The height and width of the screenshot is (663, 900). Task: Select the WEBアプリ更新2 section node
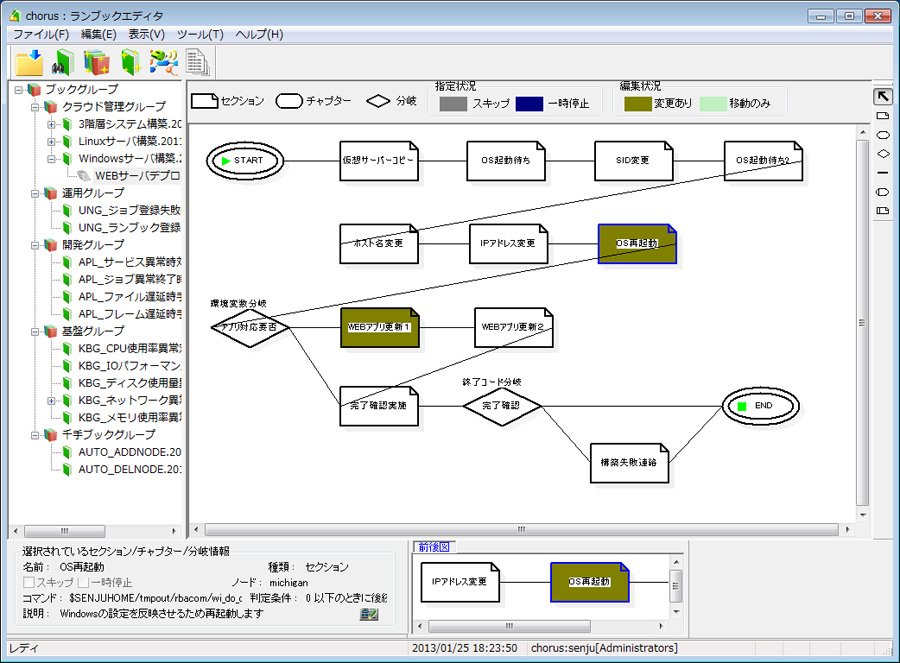pos(514,327)
